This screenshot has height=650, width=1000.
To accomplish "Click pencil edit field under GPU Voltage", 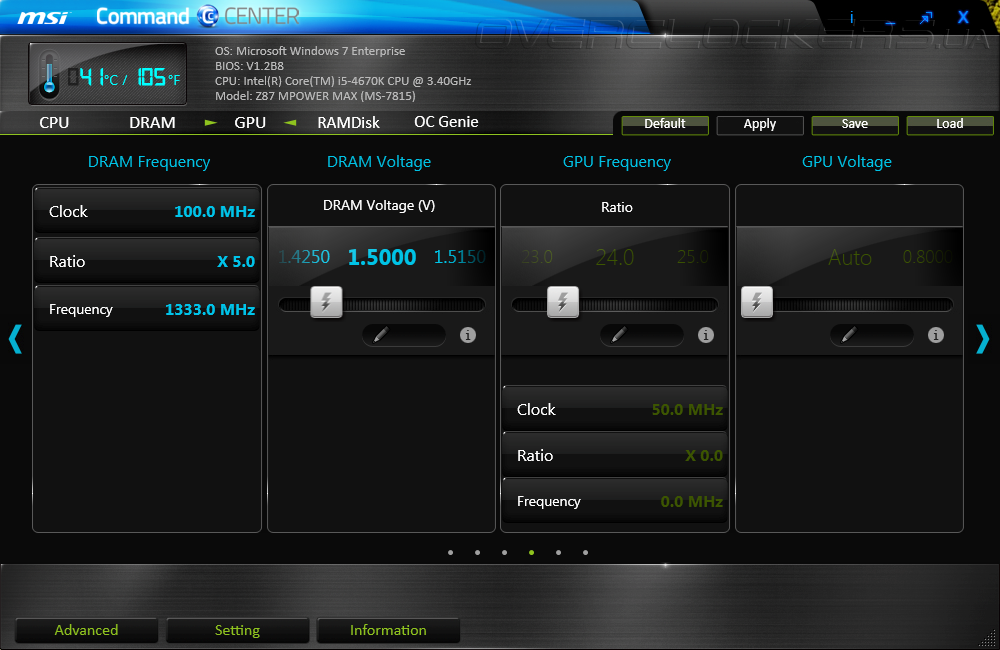I will [872, 335].
